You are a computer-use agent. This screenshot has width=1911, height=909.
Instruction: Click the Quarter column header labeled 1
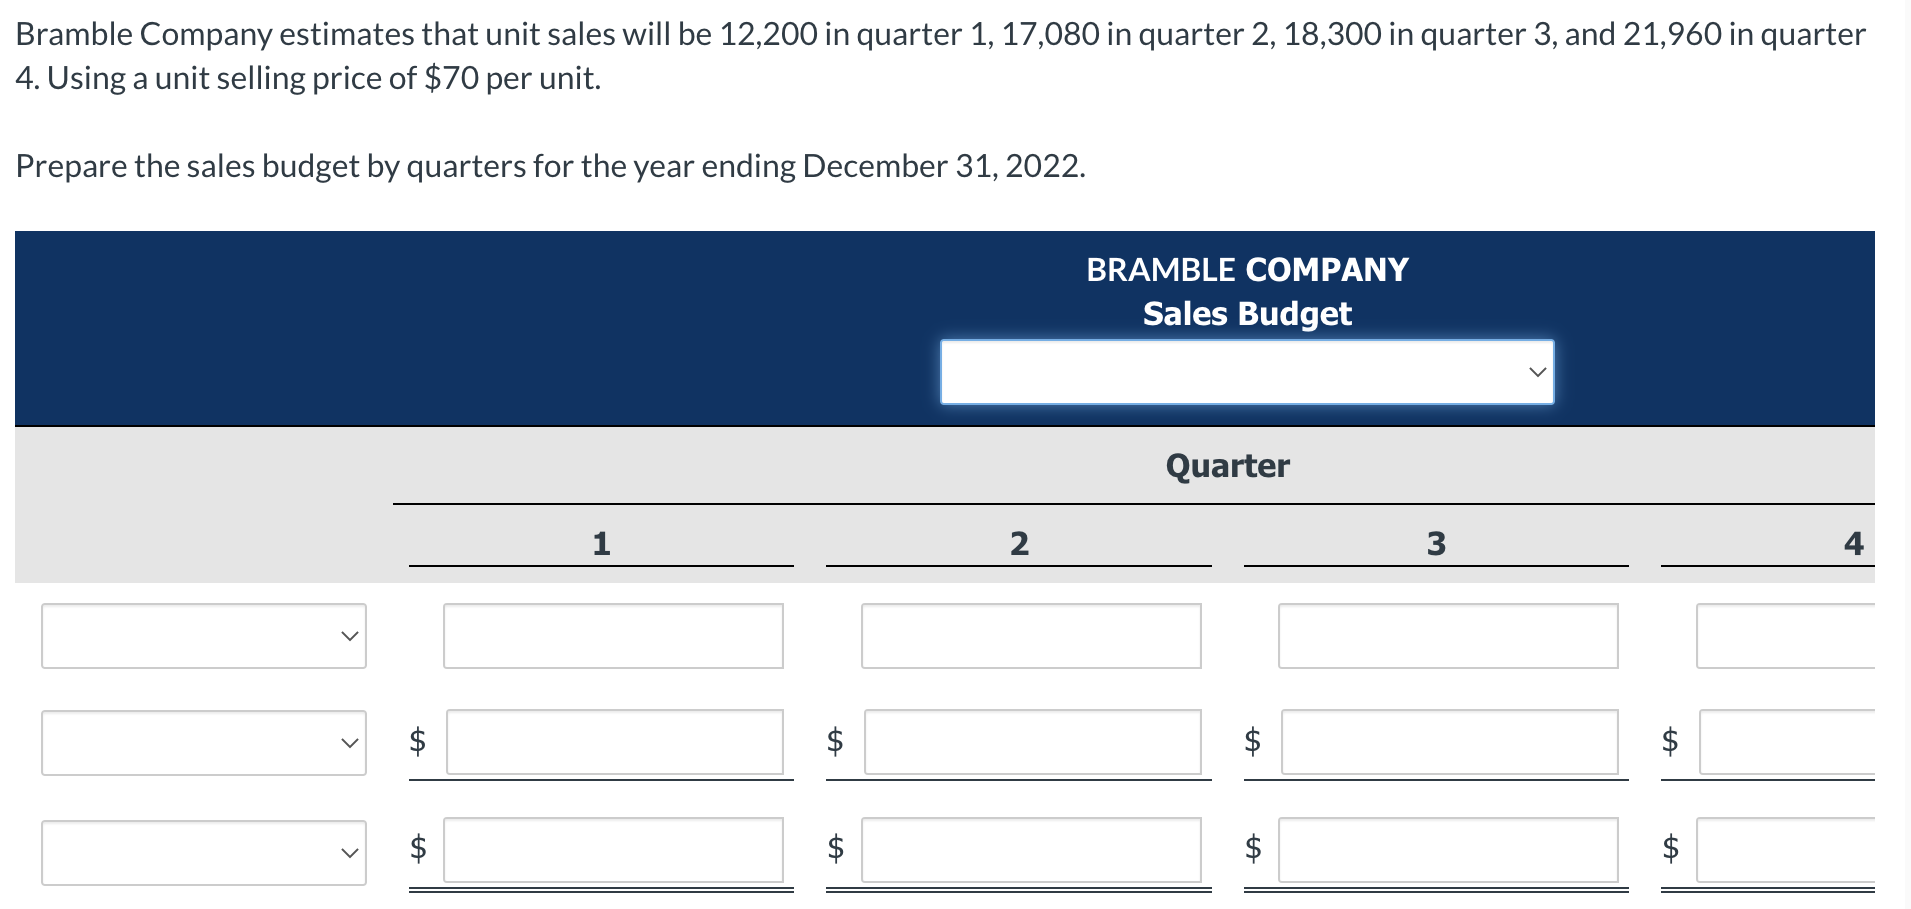[602, 542]
